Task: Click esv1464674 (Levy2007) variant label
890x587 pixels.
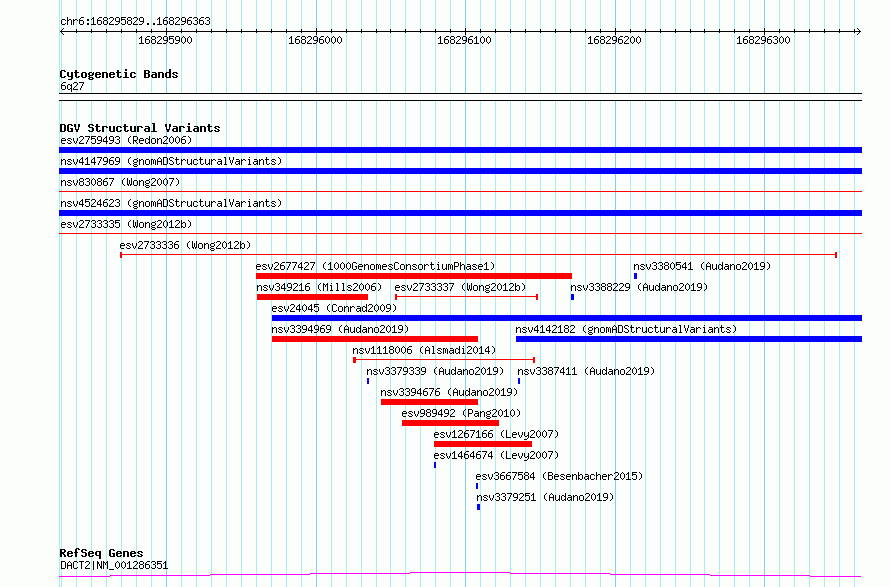Action: coord(496,455)
